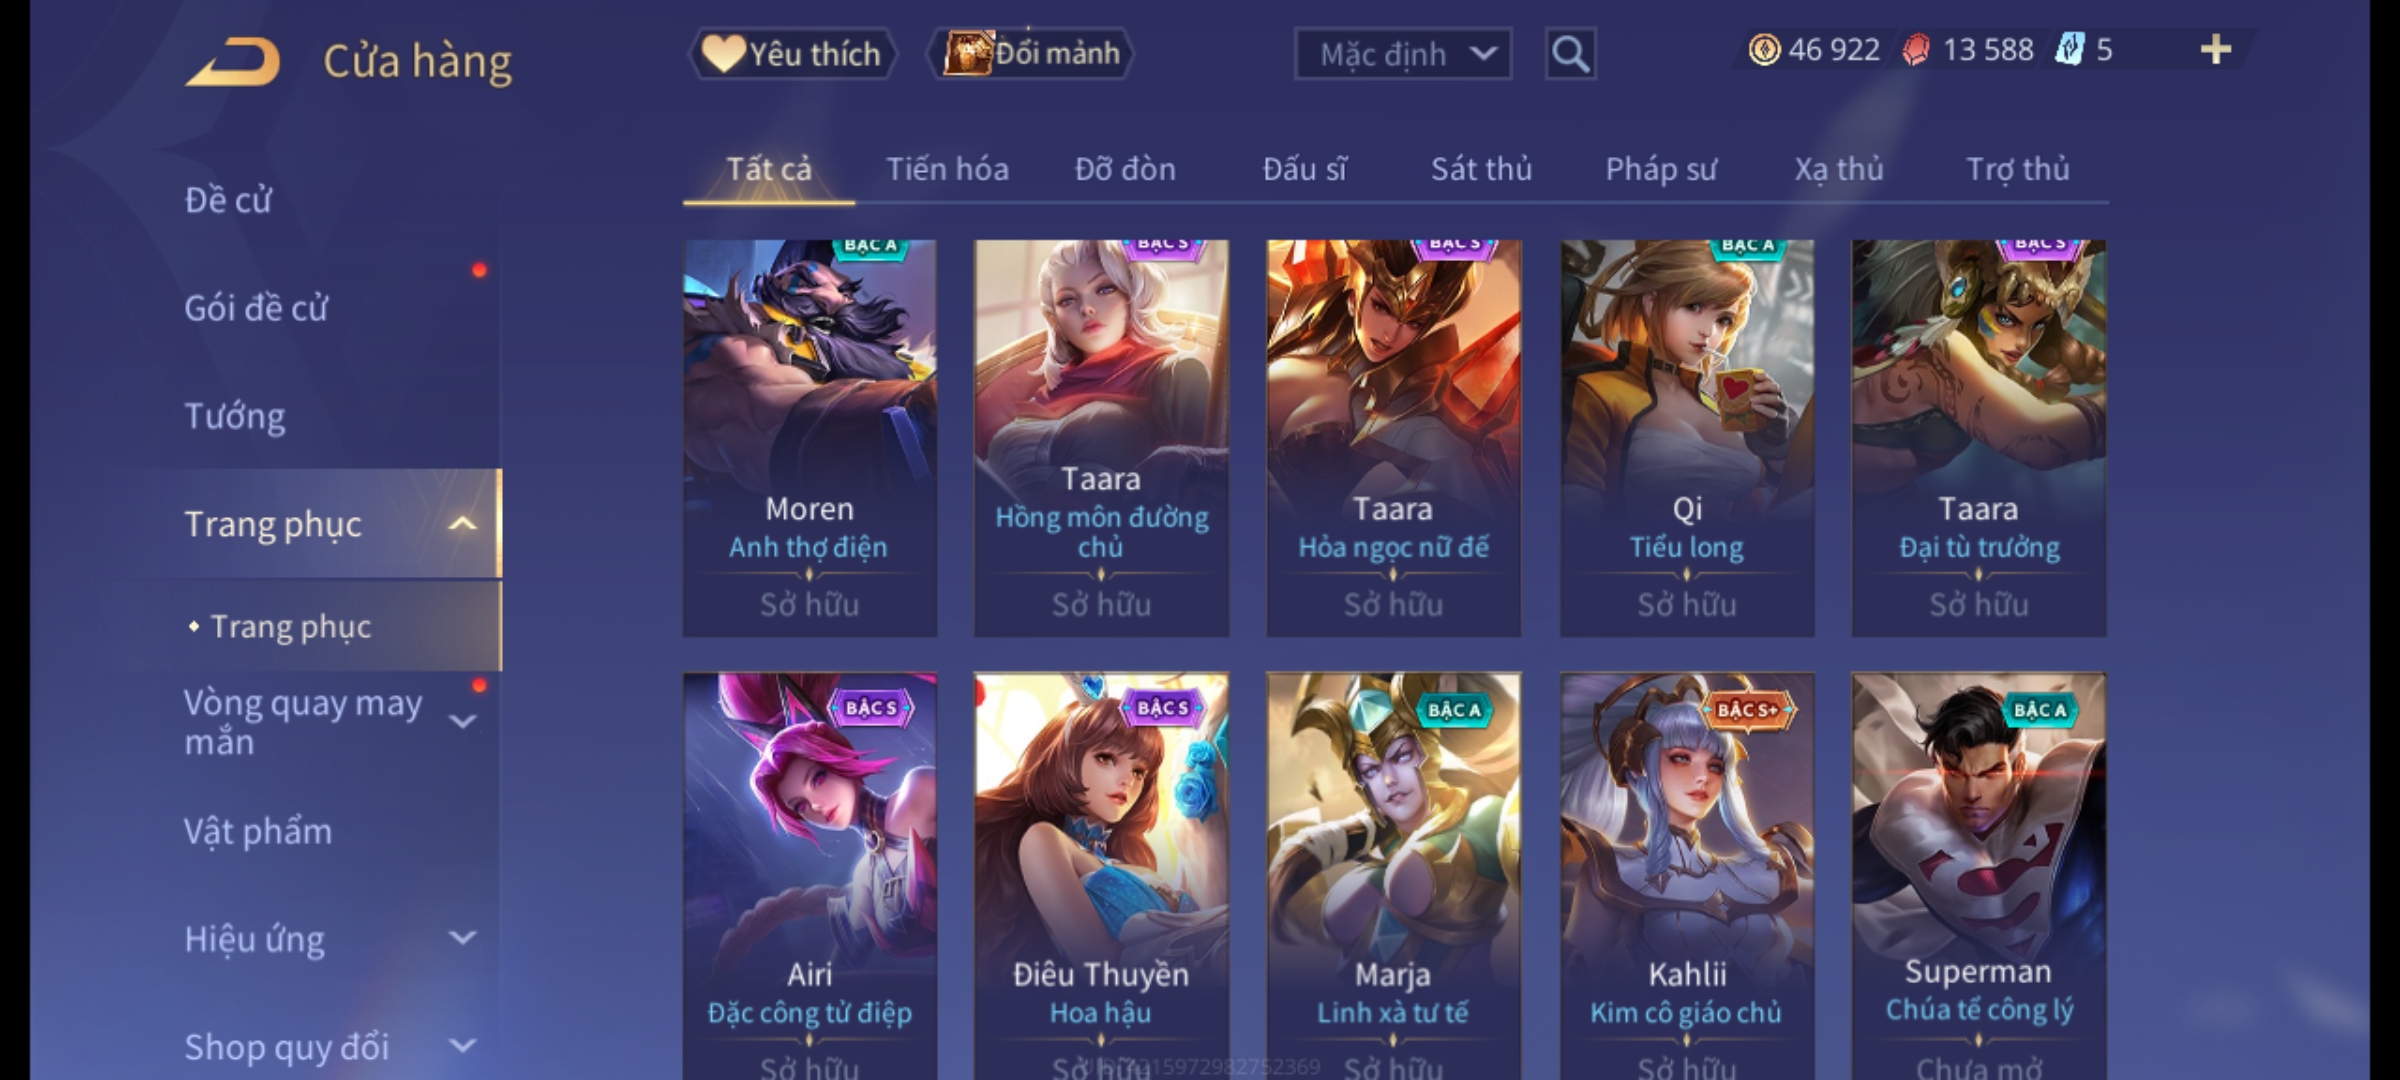Select the Tiến hóa tab
The height and width of the screenshot is (1080, 2400).
[947, 169]
